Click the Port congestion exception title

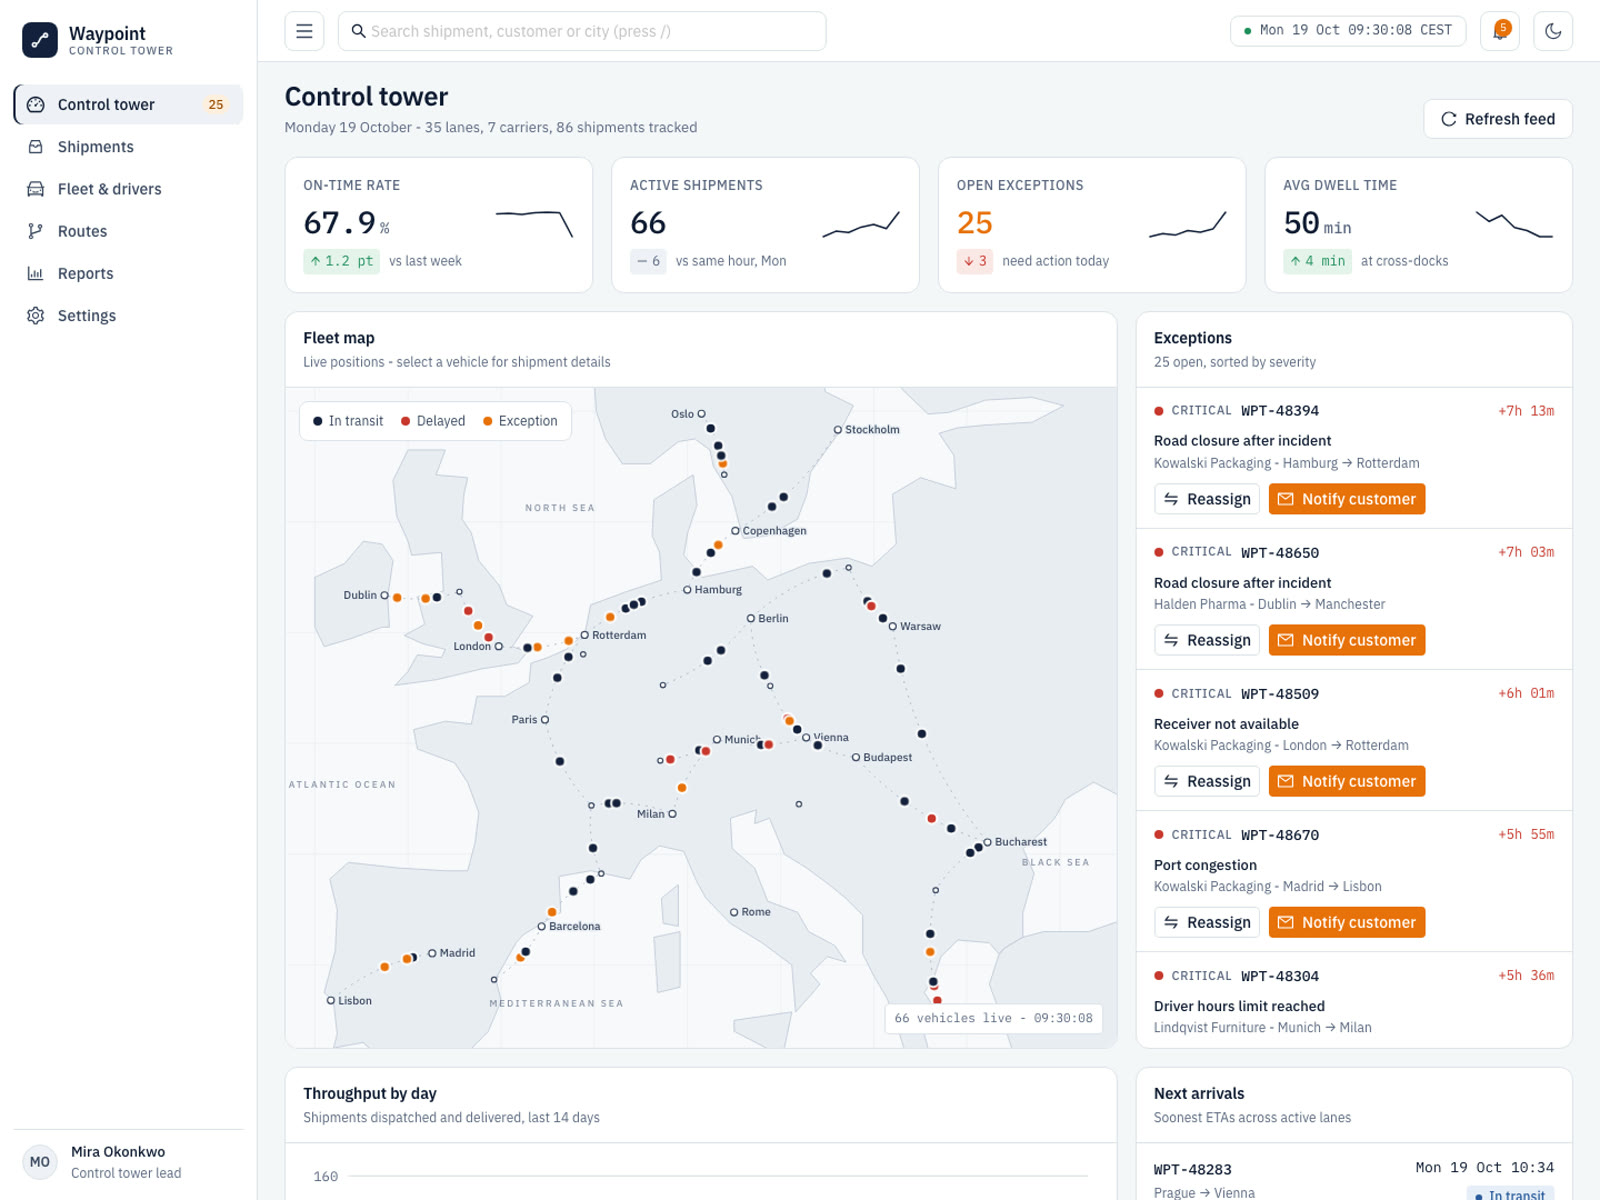coord(1205,865)
